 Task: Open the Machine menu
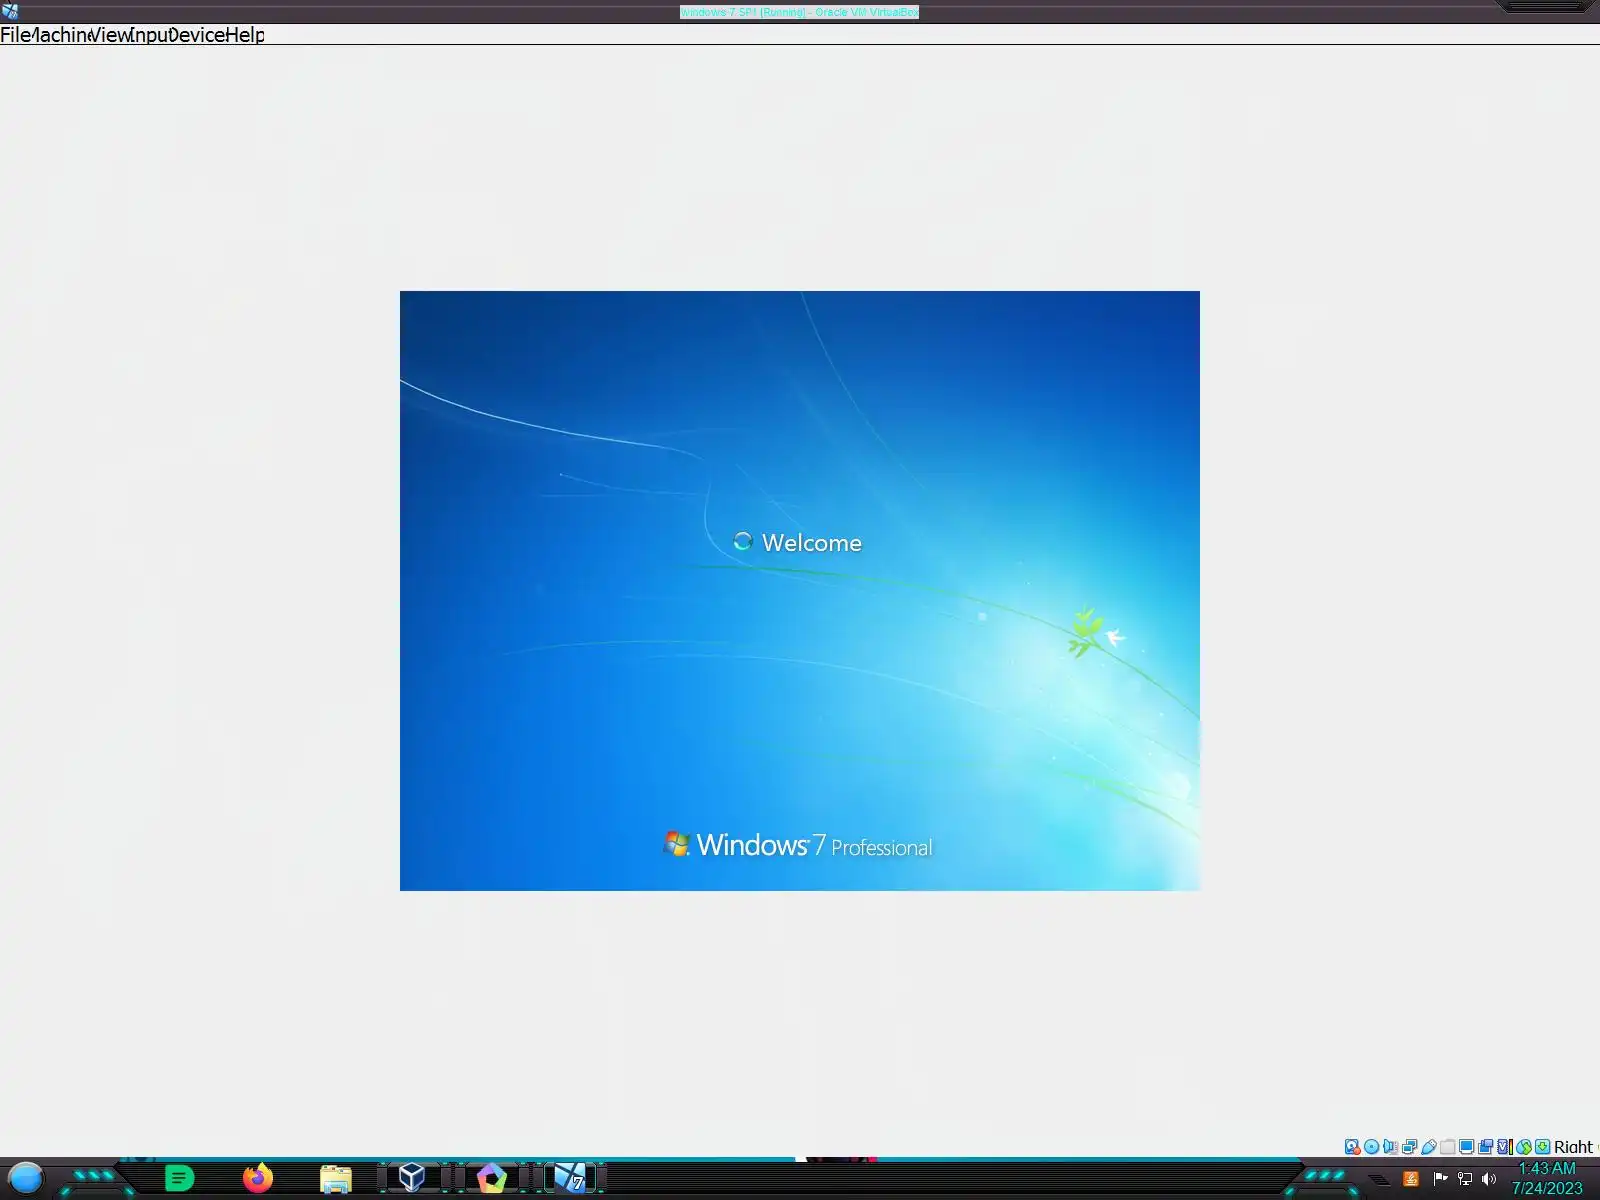pyautogui.click(x=62, y=35)
